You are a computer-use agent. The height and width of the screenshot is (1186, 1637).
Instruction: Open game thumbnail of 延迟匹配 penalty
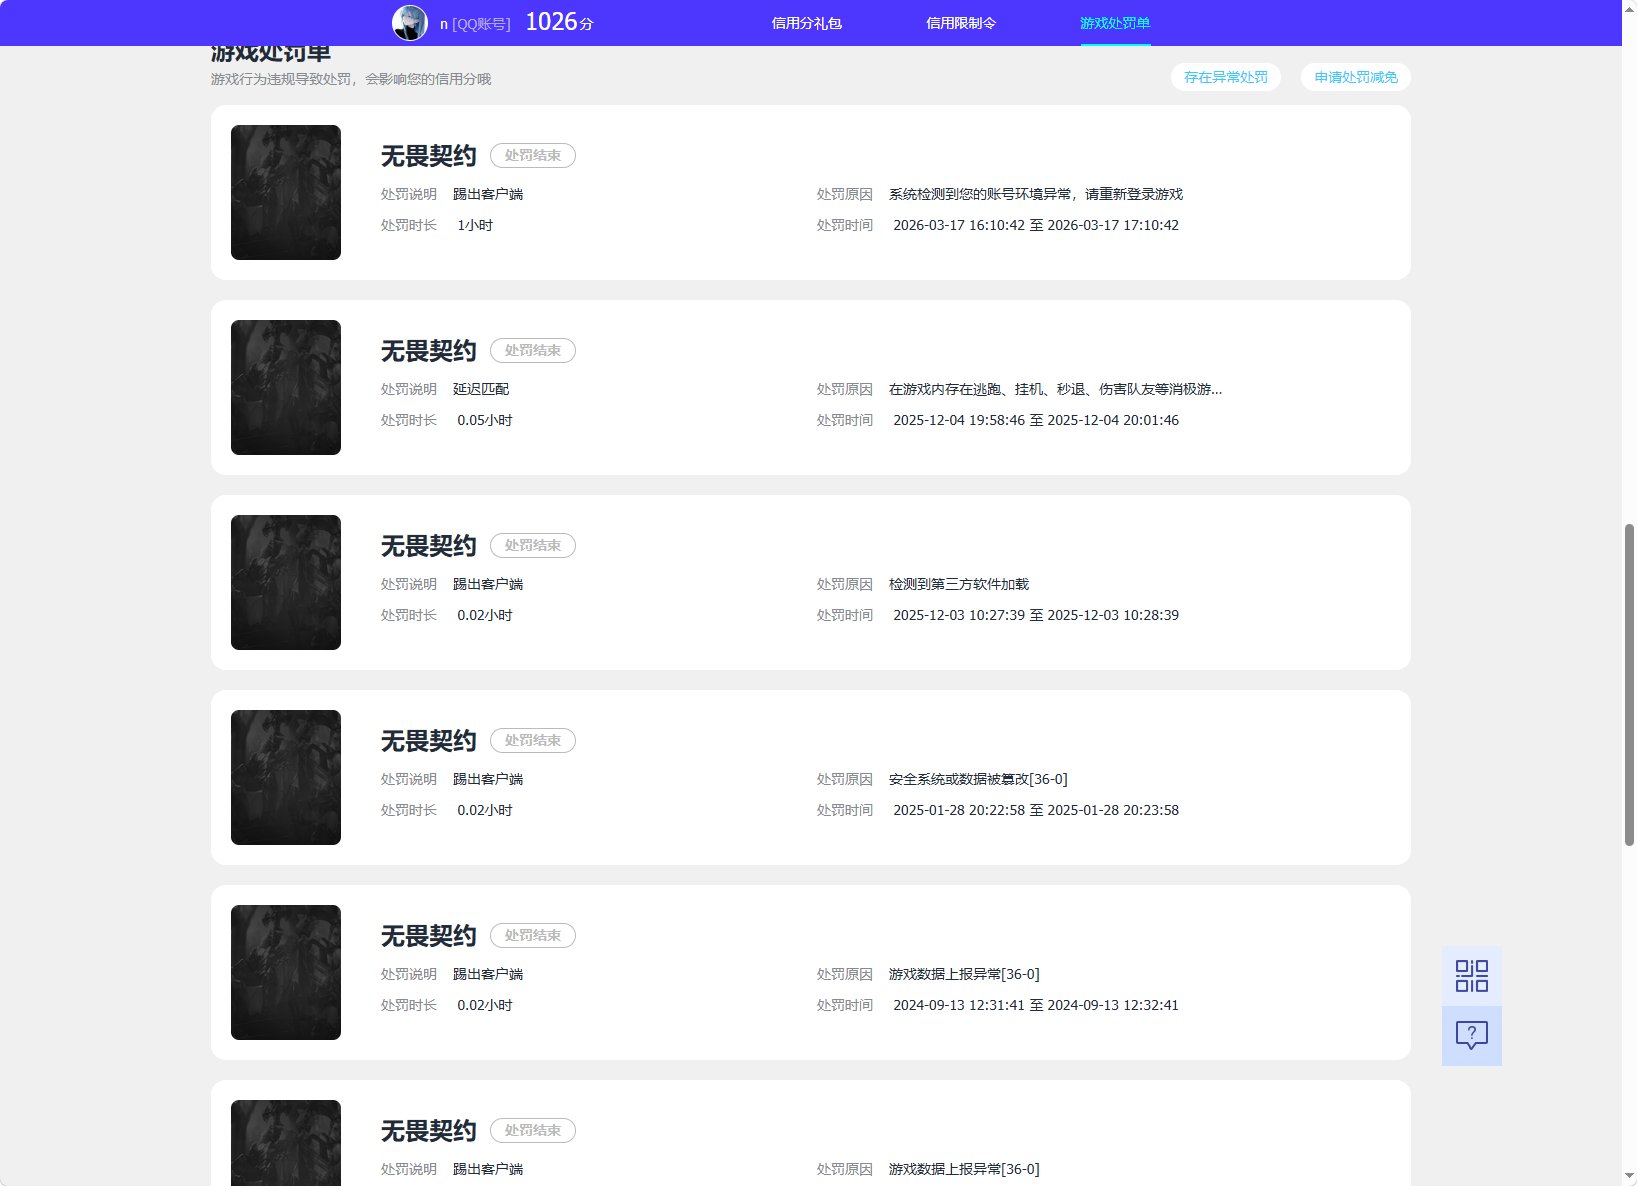tap(286, 387)
